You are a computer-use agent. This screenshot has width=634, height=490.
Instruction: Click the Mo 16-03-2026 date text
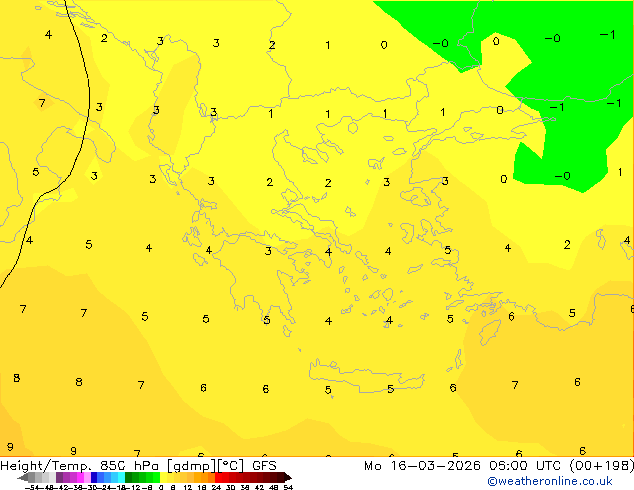coord(422,466)
